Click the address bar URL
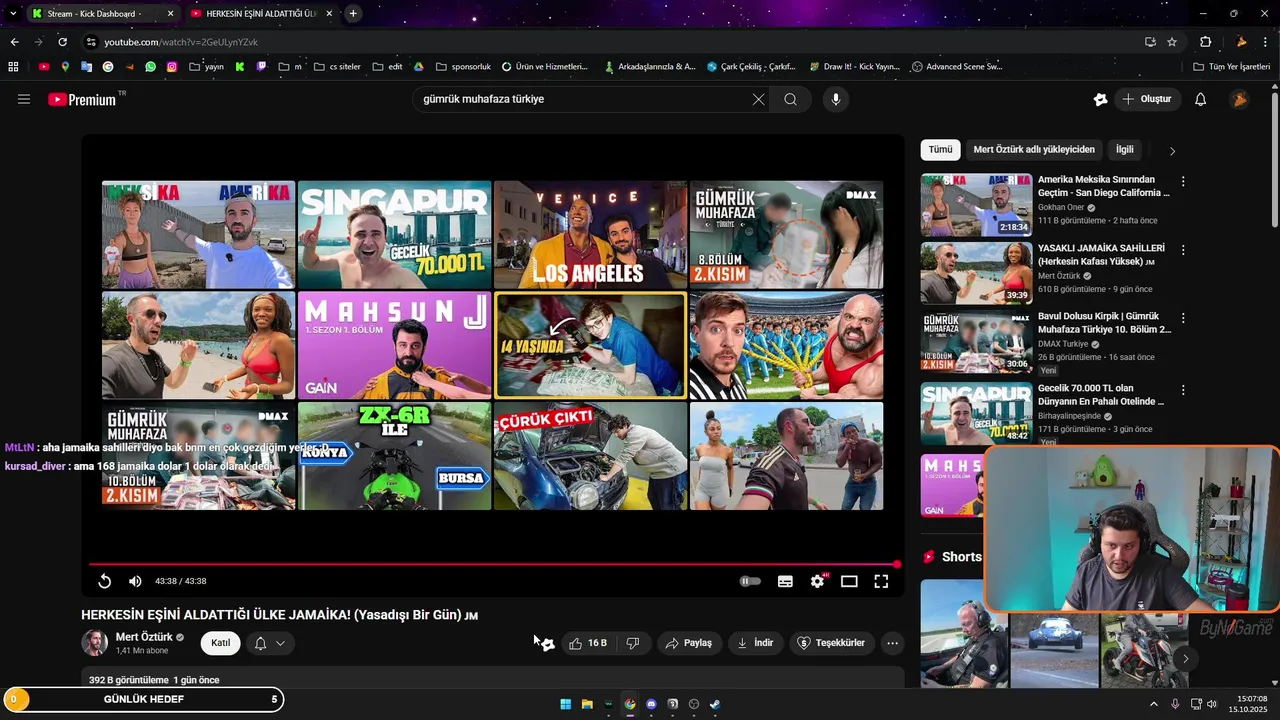This screenshot has height=720, width=1280. tap(181, 42)
